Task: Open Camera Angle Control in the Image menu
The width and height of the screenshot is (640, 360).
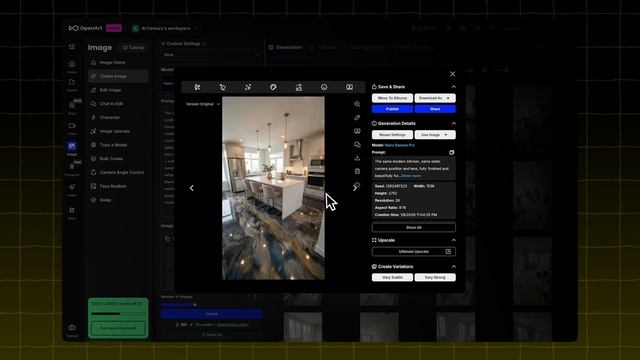Action: pos(118,172)
